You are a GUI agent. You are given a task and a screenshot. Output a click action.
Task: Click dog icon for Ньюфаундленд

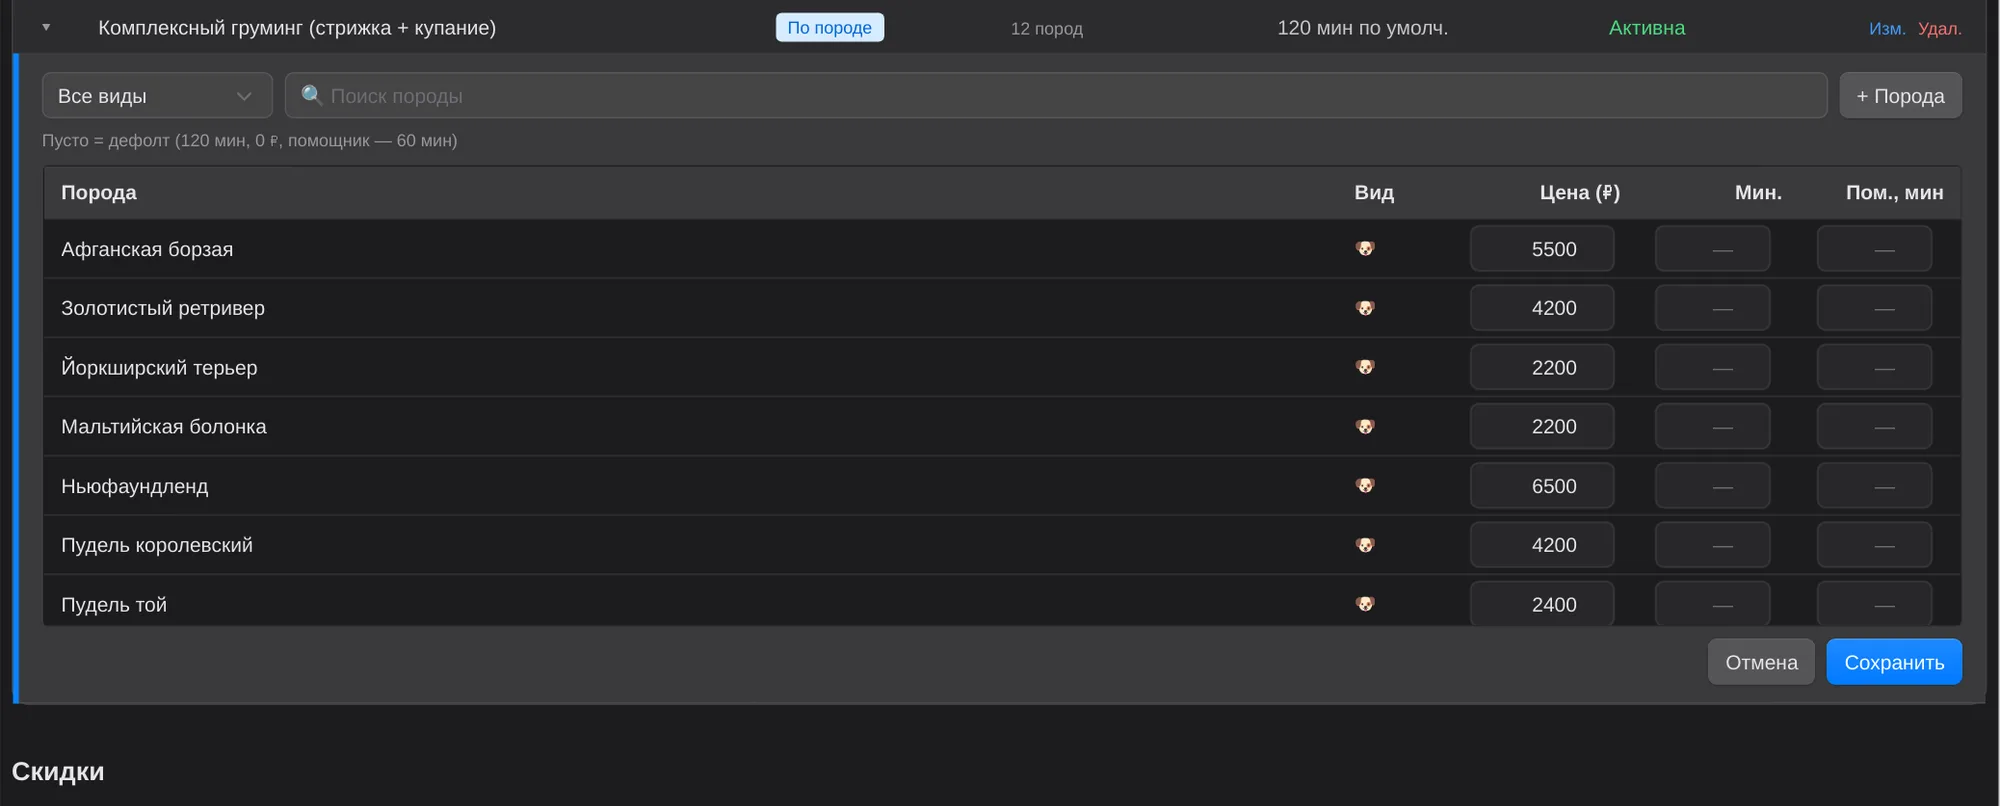click(x=1365, y=485)
